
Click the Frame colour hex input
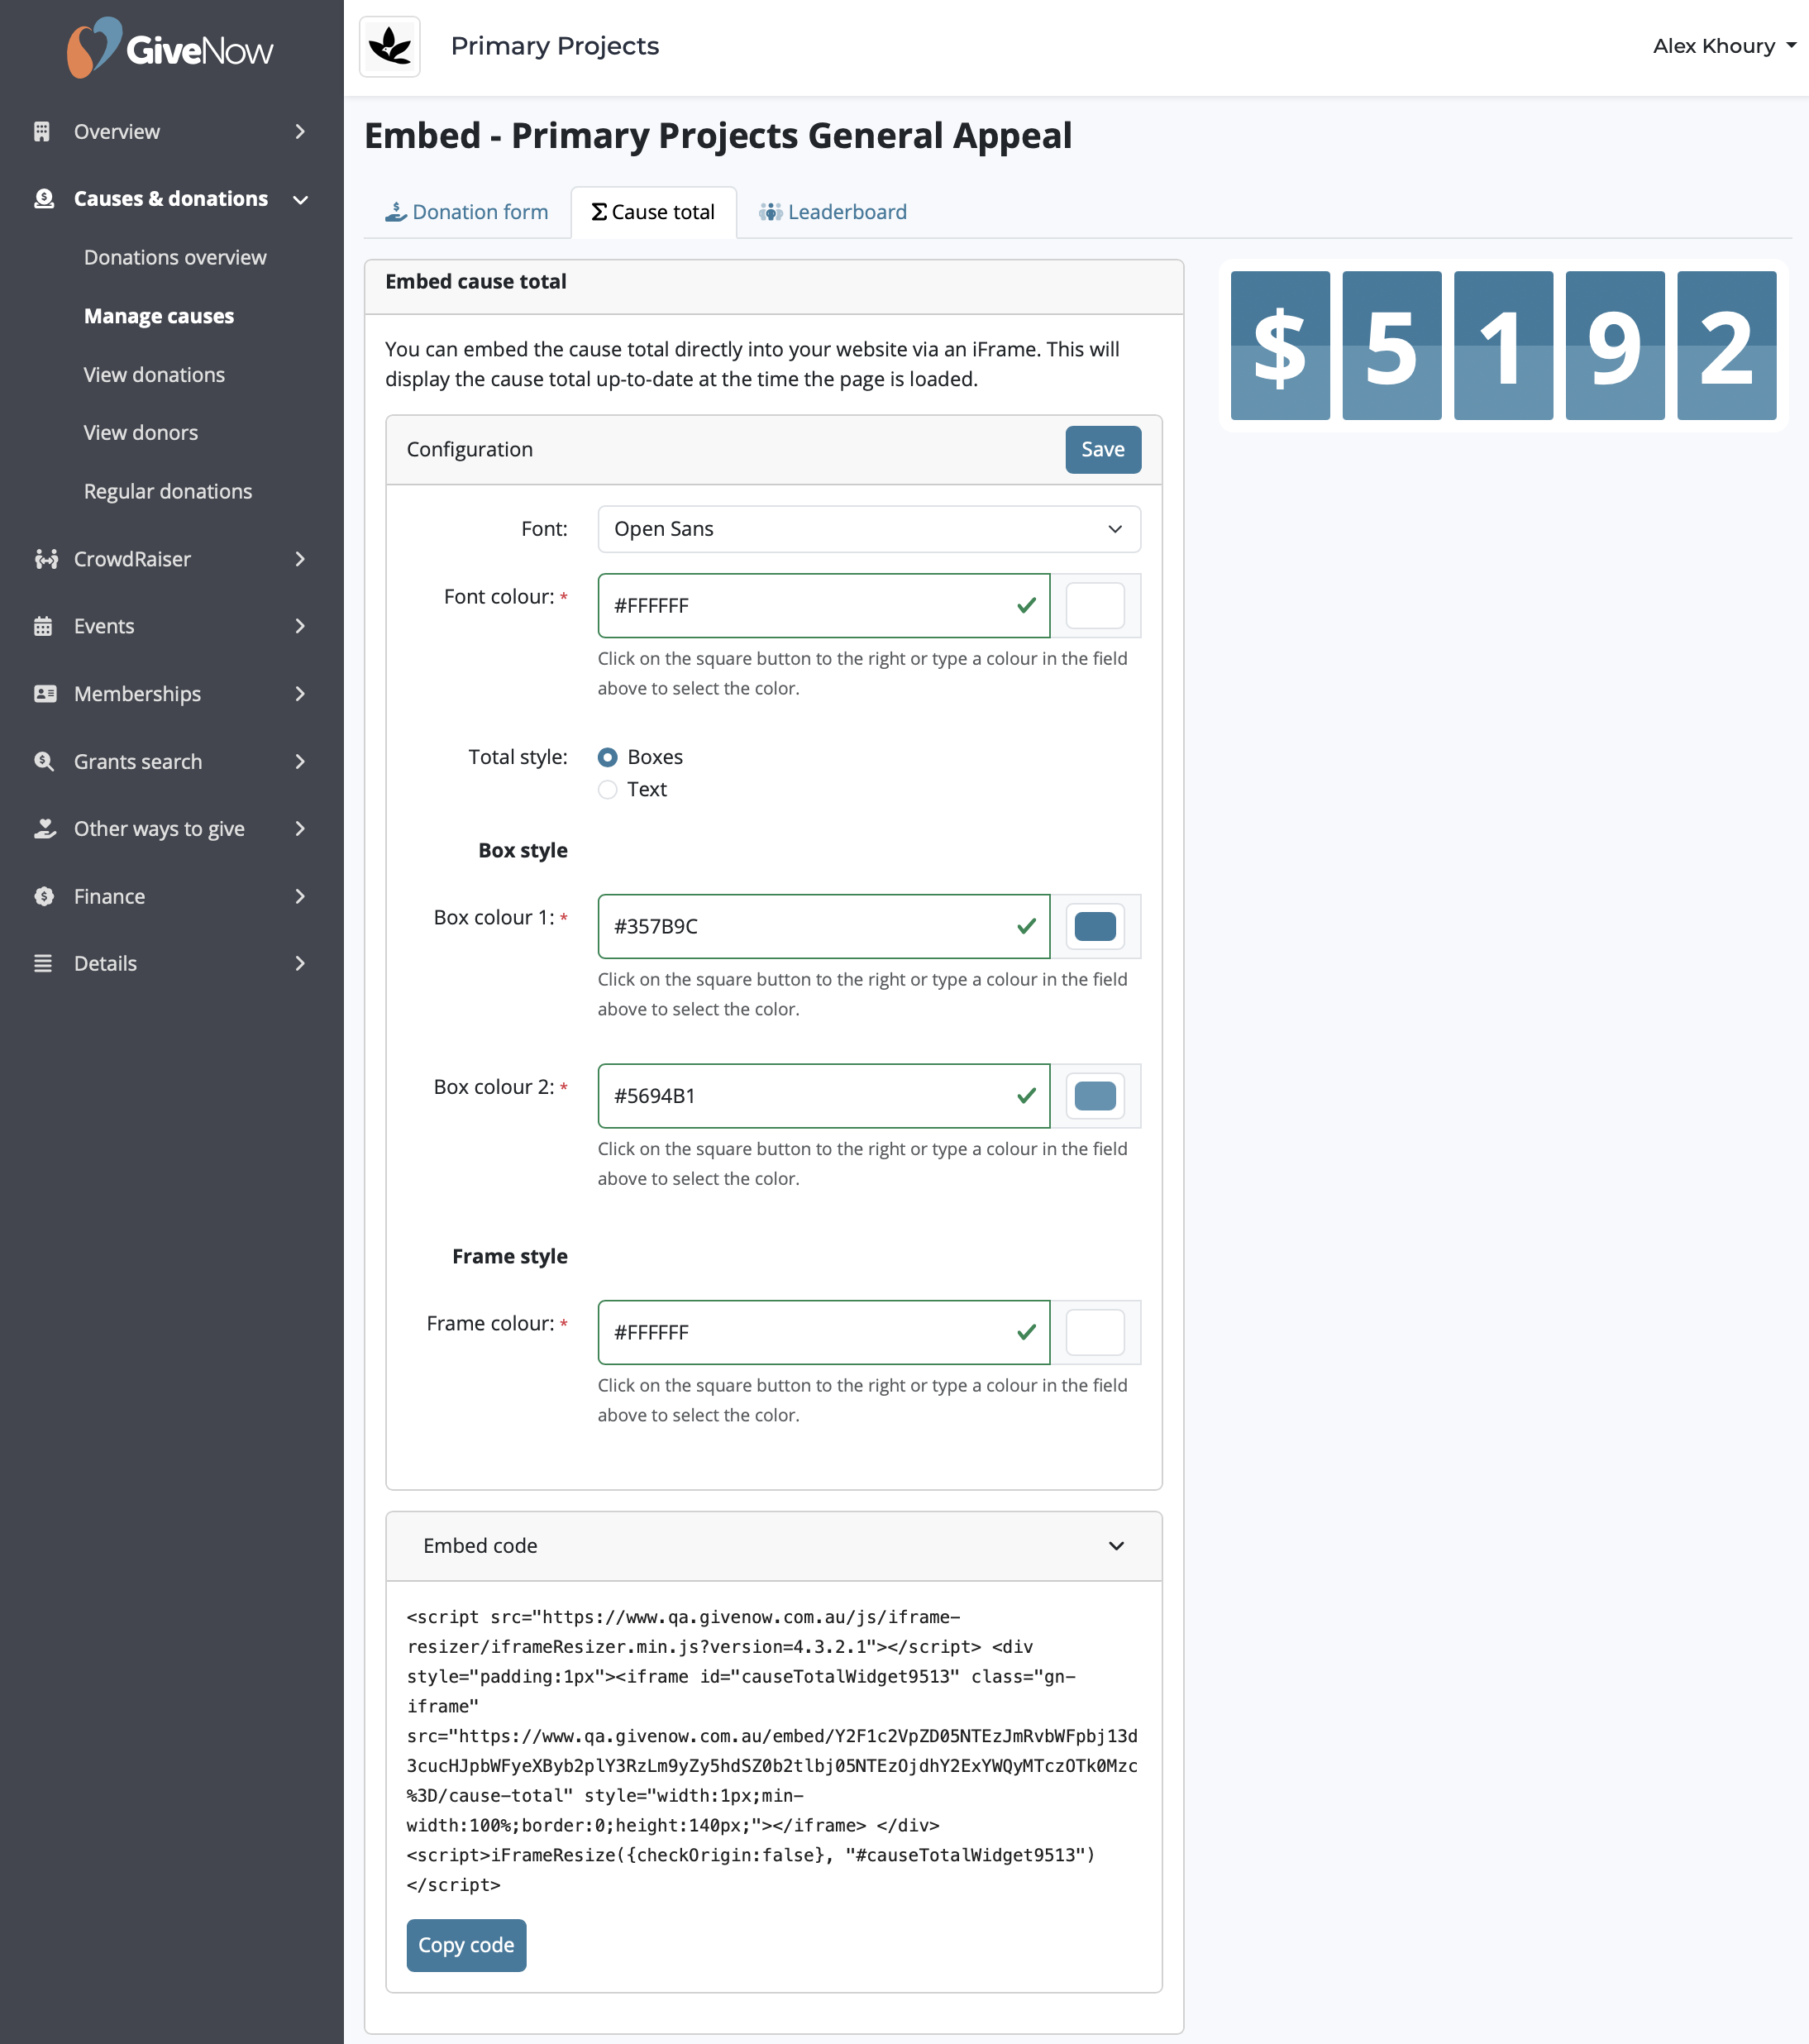[x=824, y=1332]
